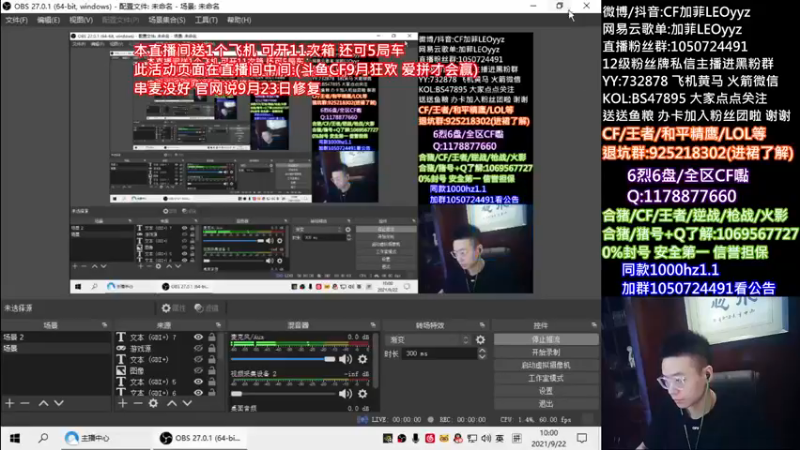Pop out the 控件 dock panel

594,325
